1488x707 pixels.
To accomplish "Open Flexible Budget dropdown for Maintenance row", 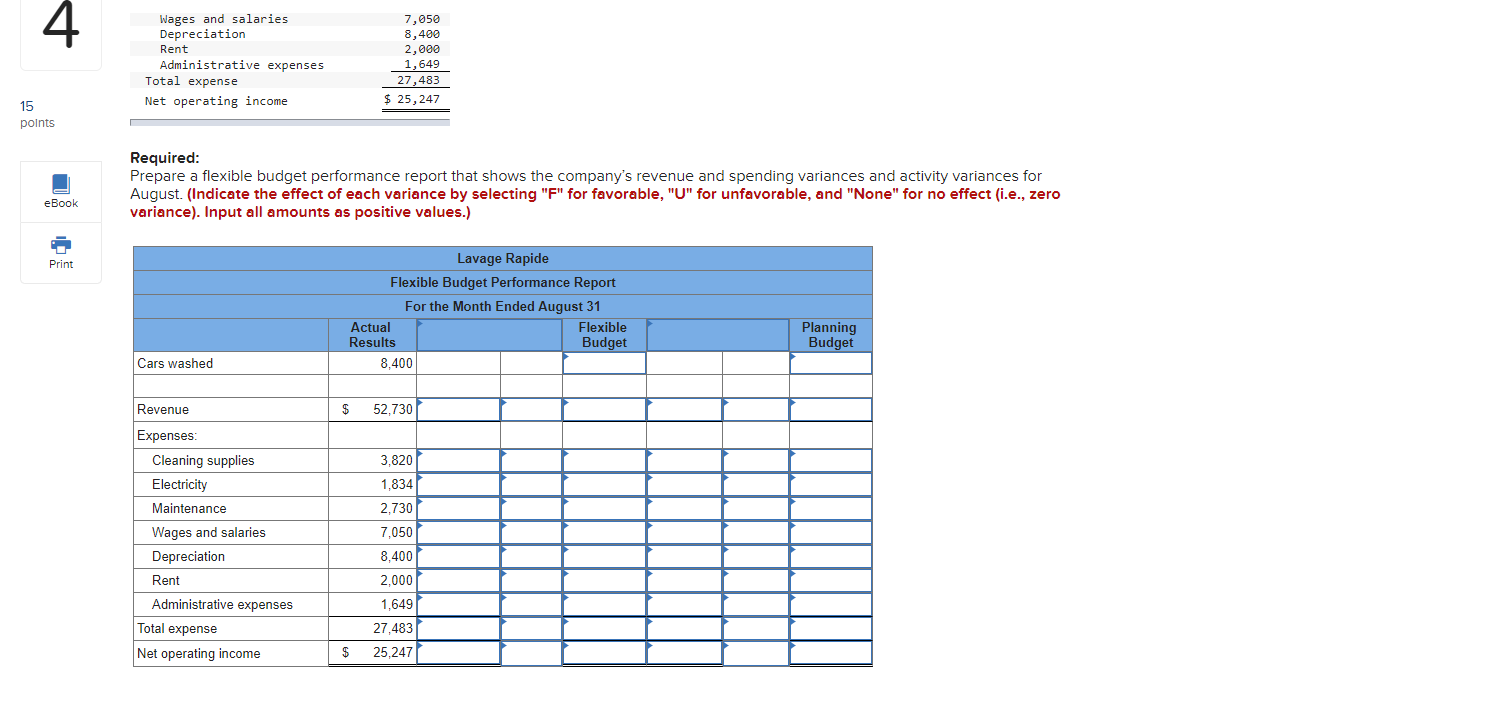I will point(604,508).
